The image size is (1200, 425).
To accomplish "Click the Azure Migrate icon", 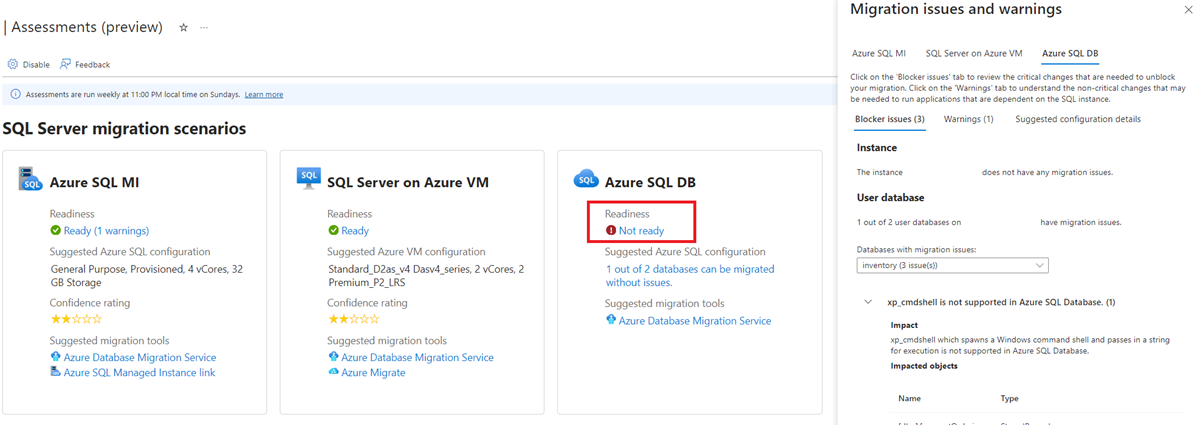I will click(333, 372).
